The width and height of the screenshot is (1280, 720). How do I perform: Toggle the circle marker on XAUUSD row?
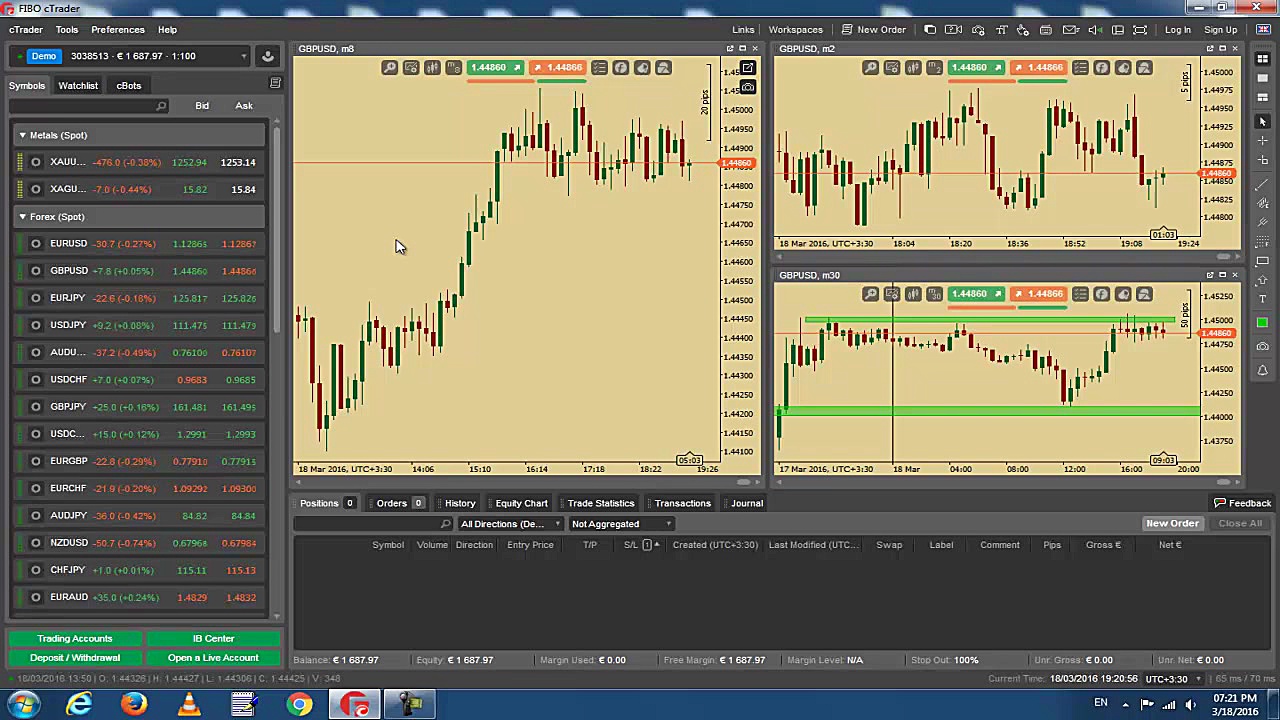coord(36,162)
